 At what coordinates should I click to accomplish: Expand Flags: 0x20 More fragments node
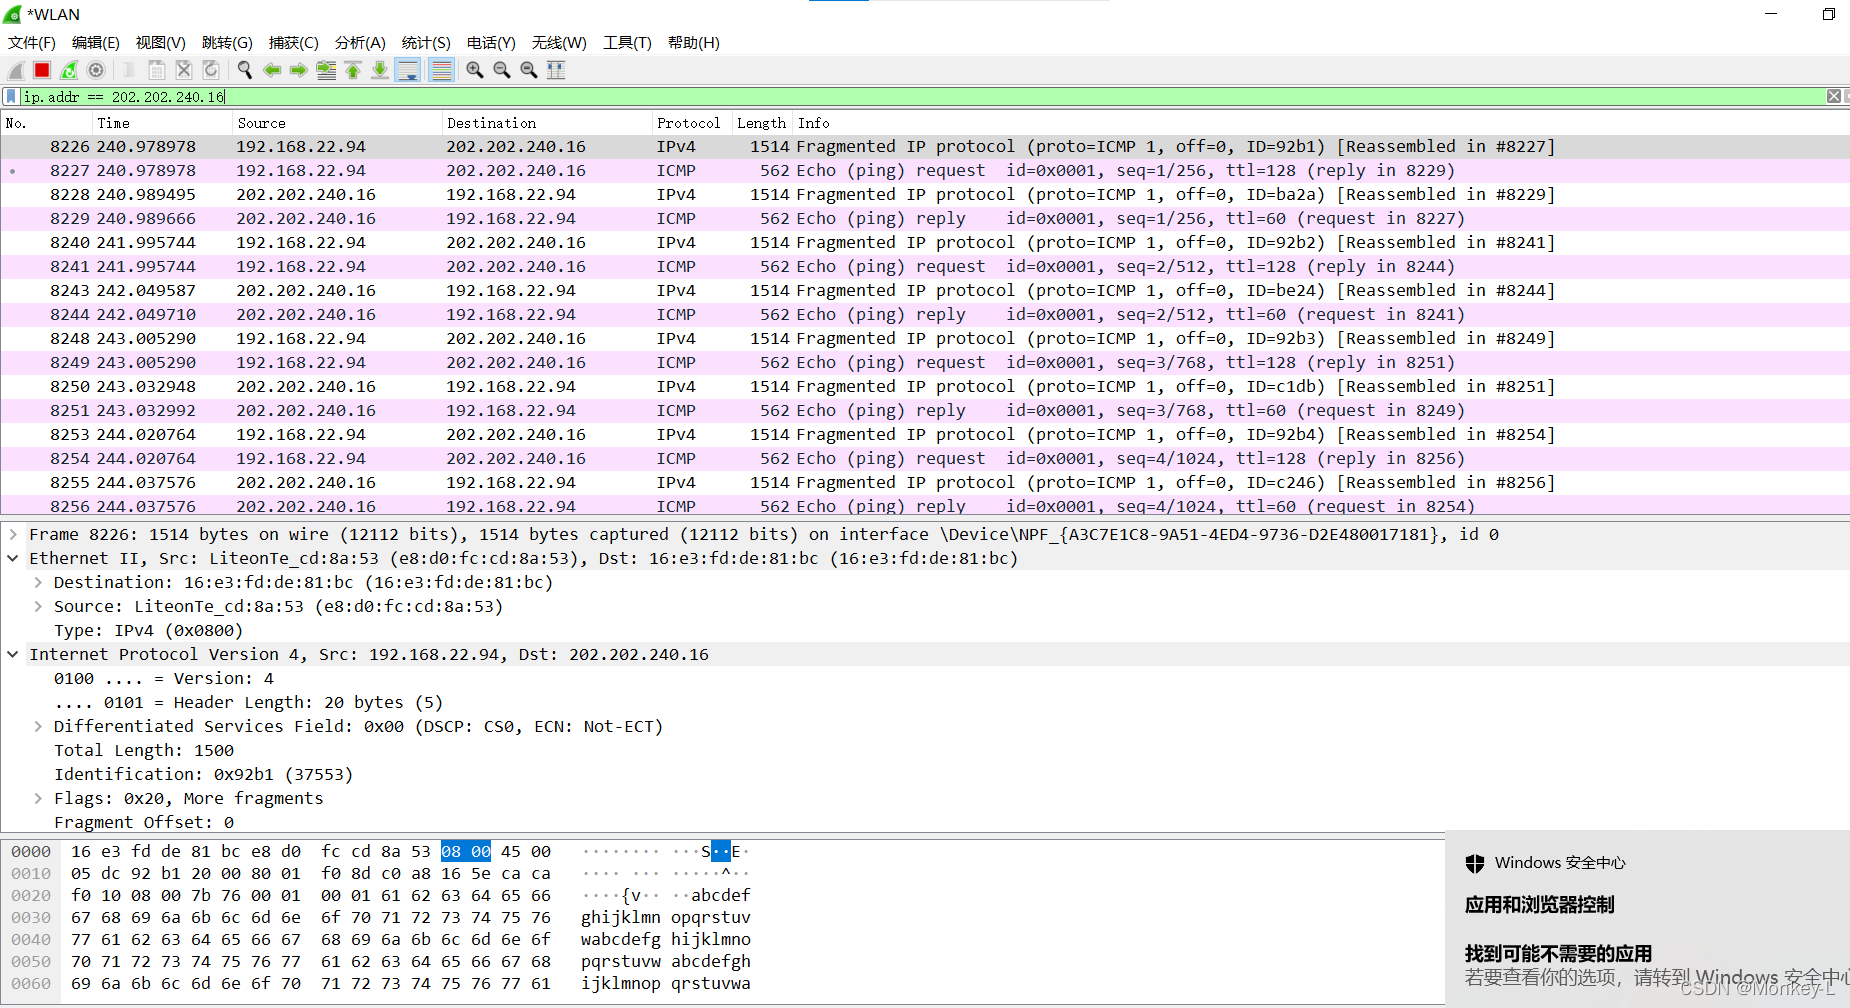(37, 798)
